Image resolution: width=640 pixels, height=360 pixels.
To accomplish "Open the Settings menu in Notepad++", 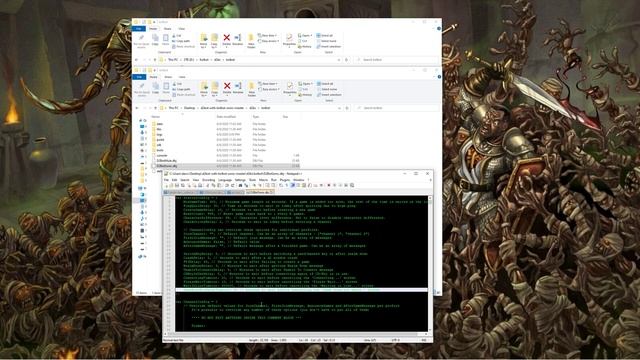I will click(240, 180).
